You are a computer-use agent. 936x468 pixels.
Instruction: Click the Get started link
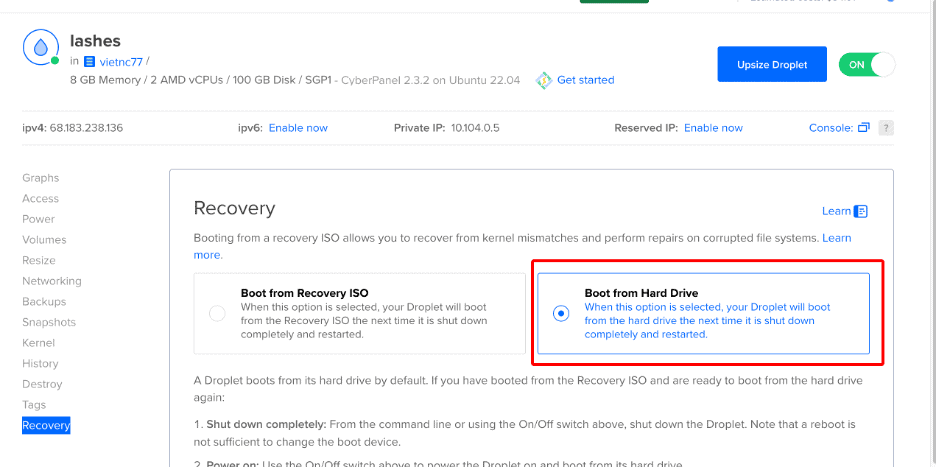(x=586, y=80)
